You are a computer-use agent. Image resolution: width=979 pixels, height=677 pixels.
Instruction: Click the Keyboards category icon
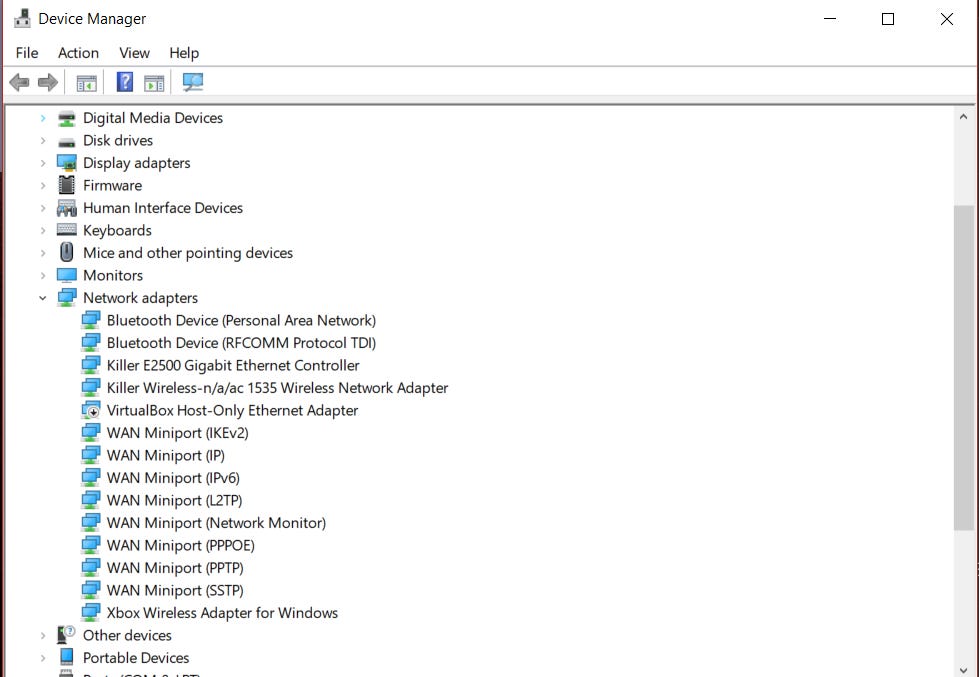pos(67,230)
